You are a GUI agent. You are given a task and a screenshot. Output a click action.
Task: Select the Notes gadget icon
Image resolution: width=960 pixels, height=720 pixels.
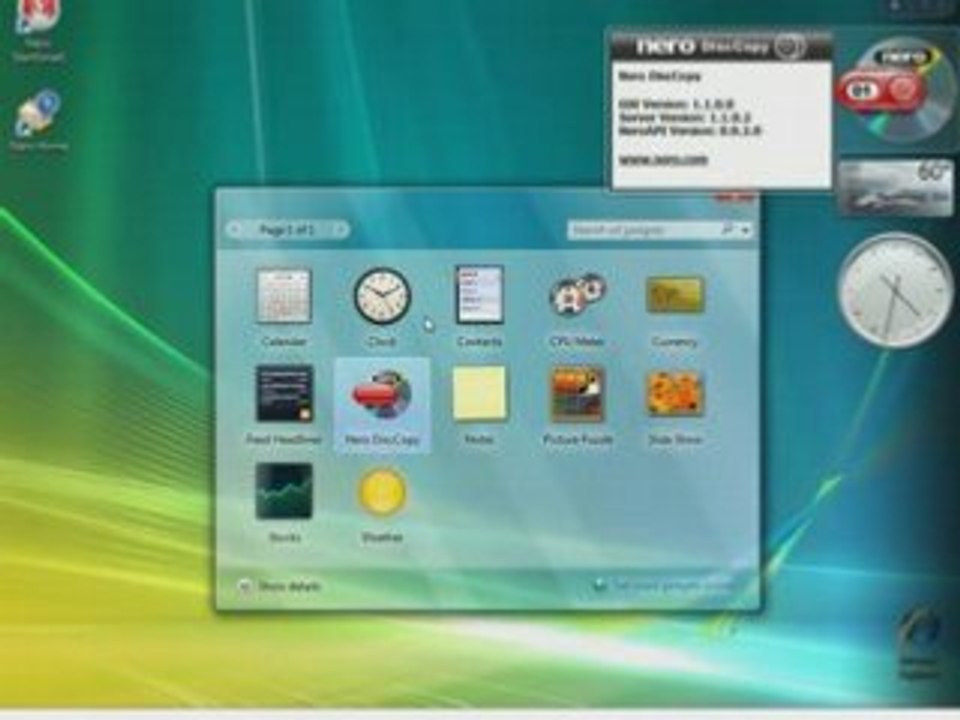[x=479, y=394]
